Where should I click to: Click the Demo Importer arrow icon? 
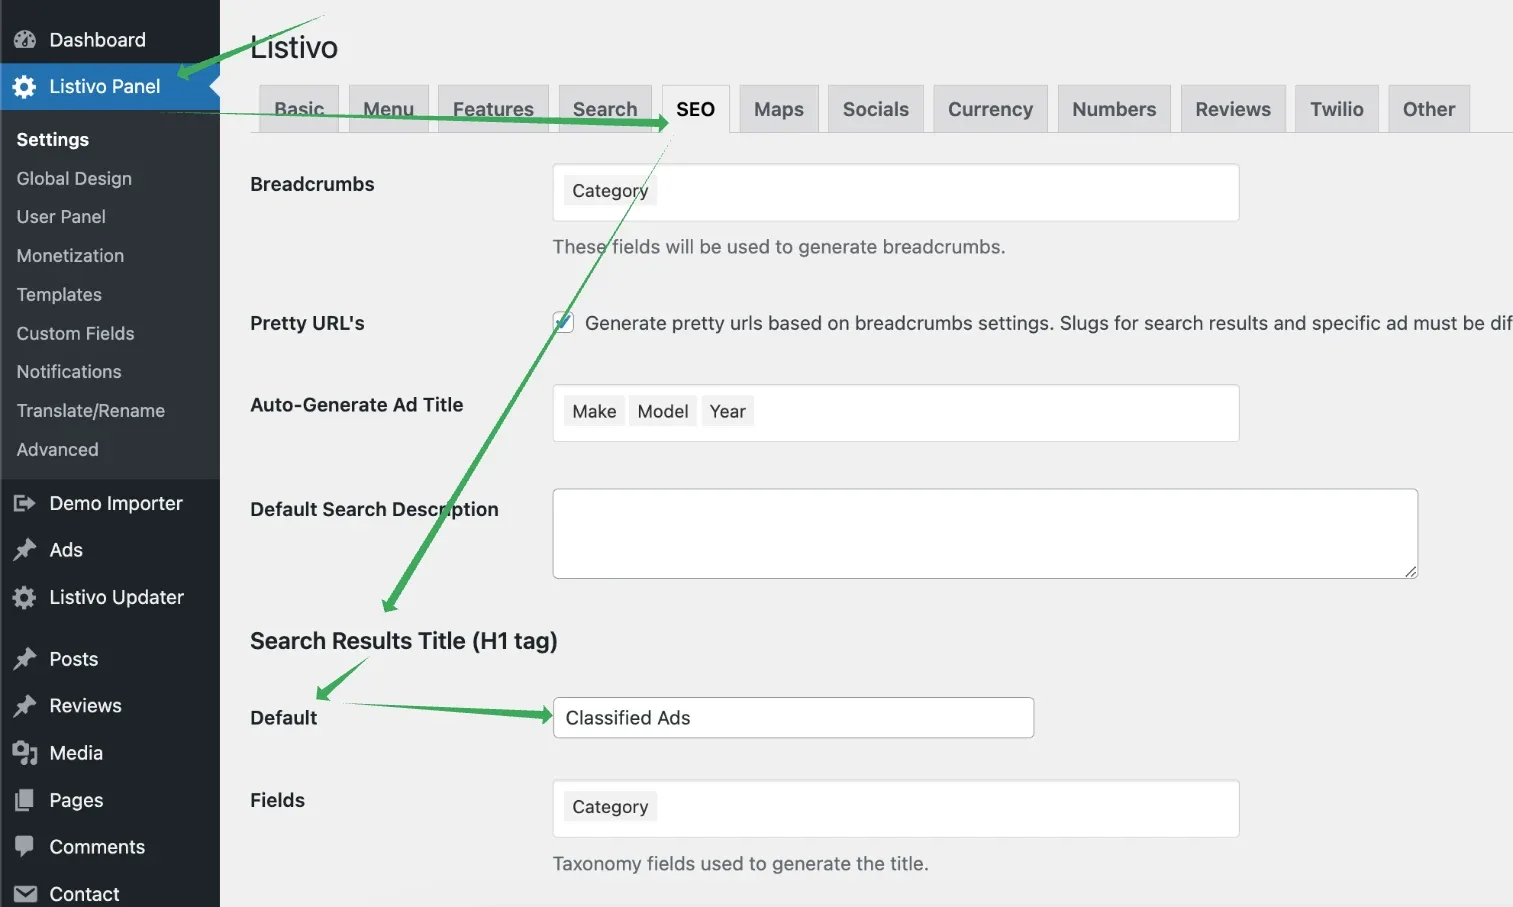point(25,503)
